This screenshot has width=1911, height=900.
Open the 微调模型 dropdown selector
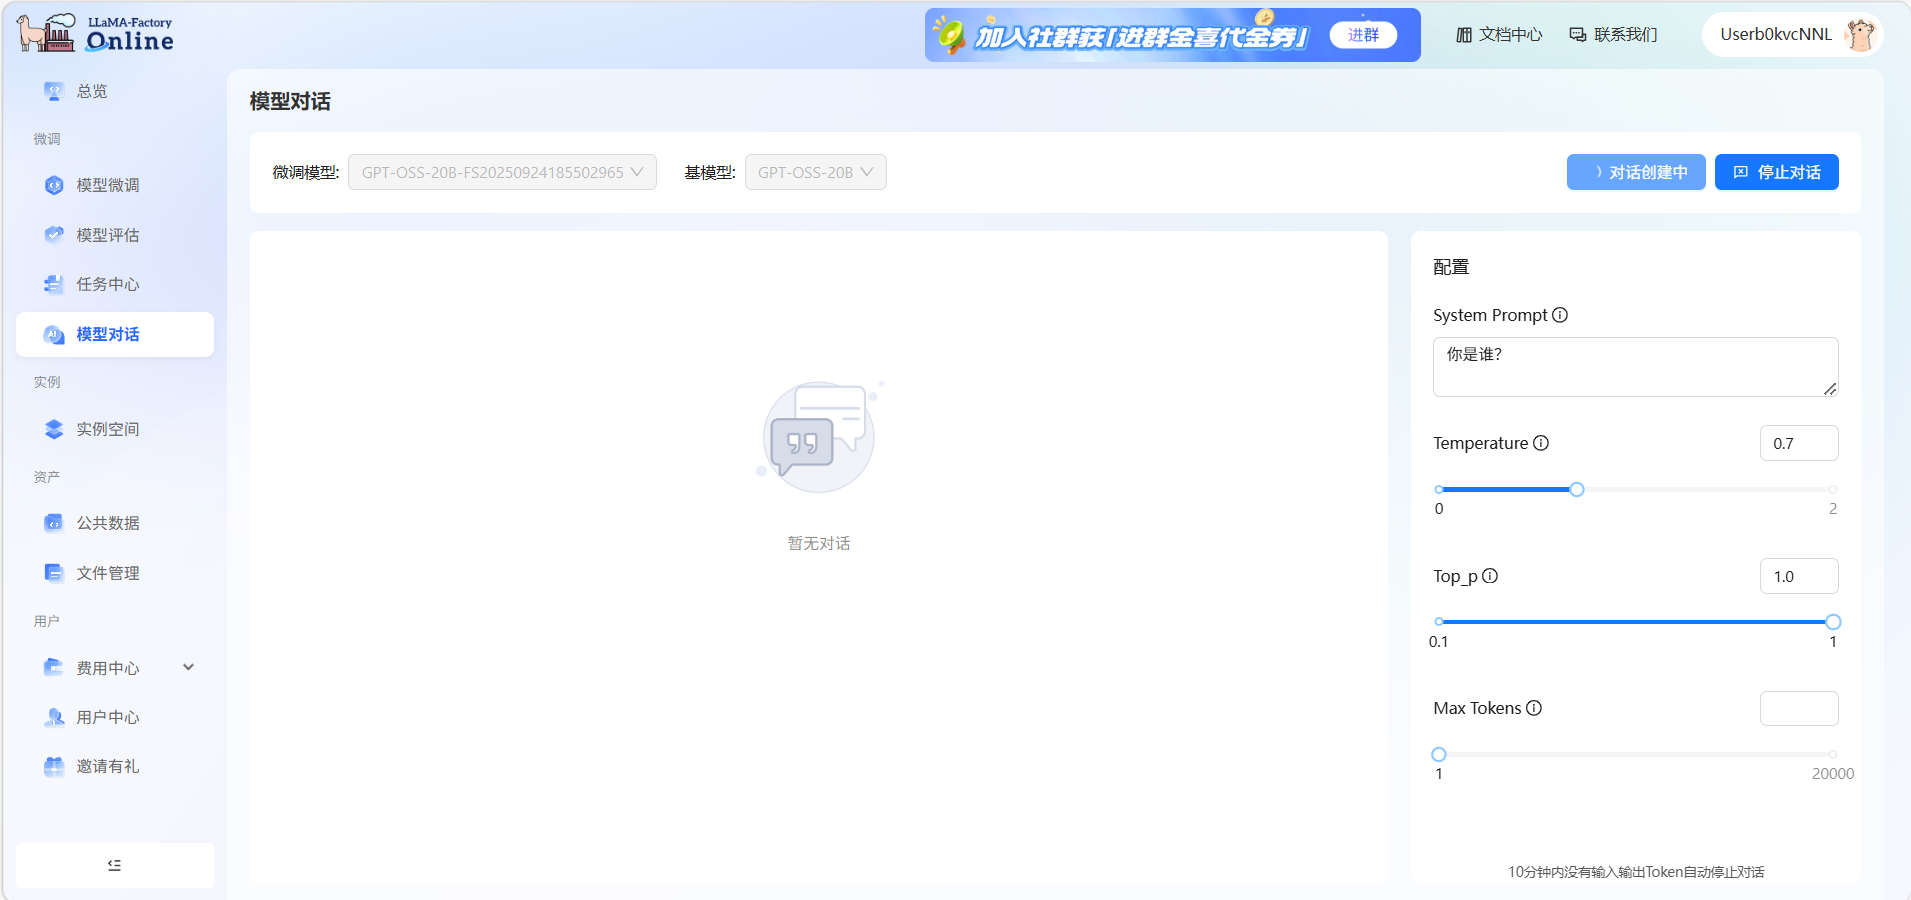pyautogui.click(x=502, y=172)
